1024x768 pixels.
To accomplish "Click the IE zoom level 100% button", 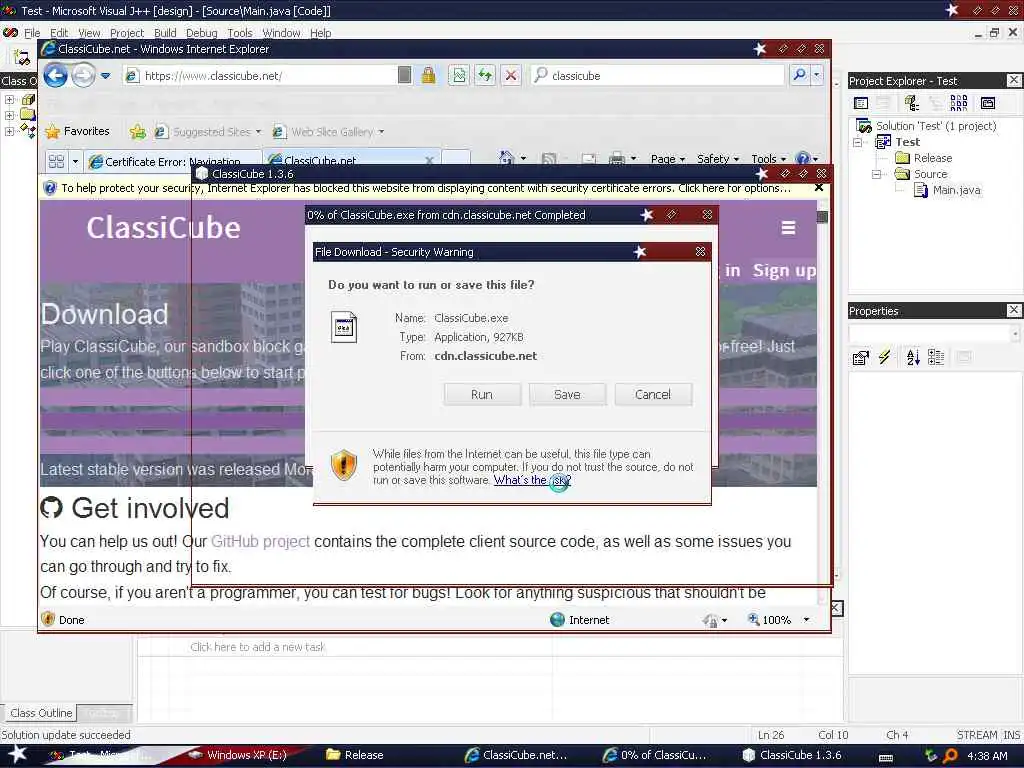I will point(770,620).
